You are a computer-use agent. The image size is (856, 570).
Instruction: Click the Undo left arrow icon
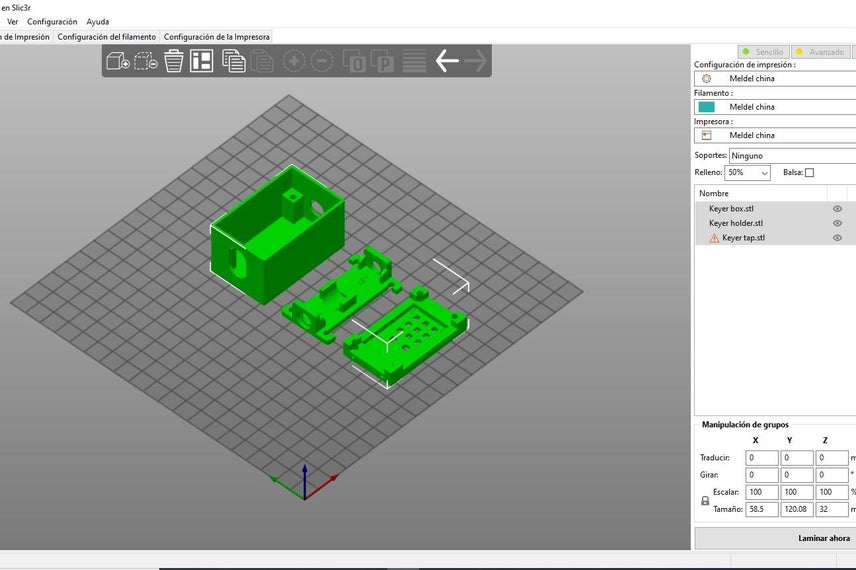click(x=447, y=61)
